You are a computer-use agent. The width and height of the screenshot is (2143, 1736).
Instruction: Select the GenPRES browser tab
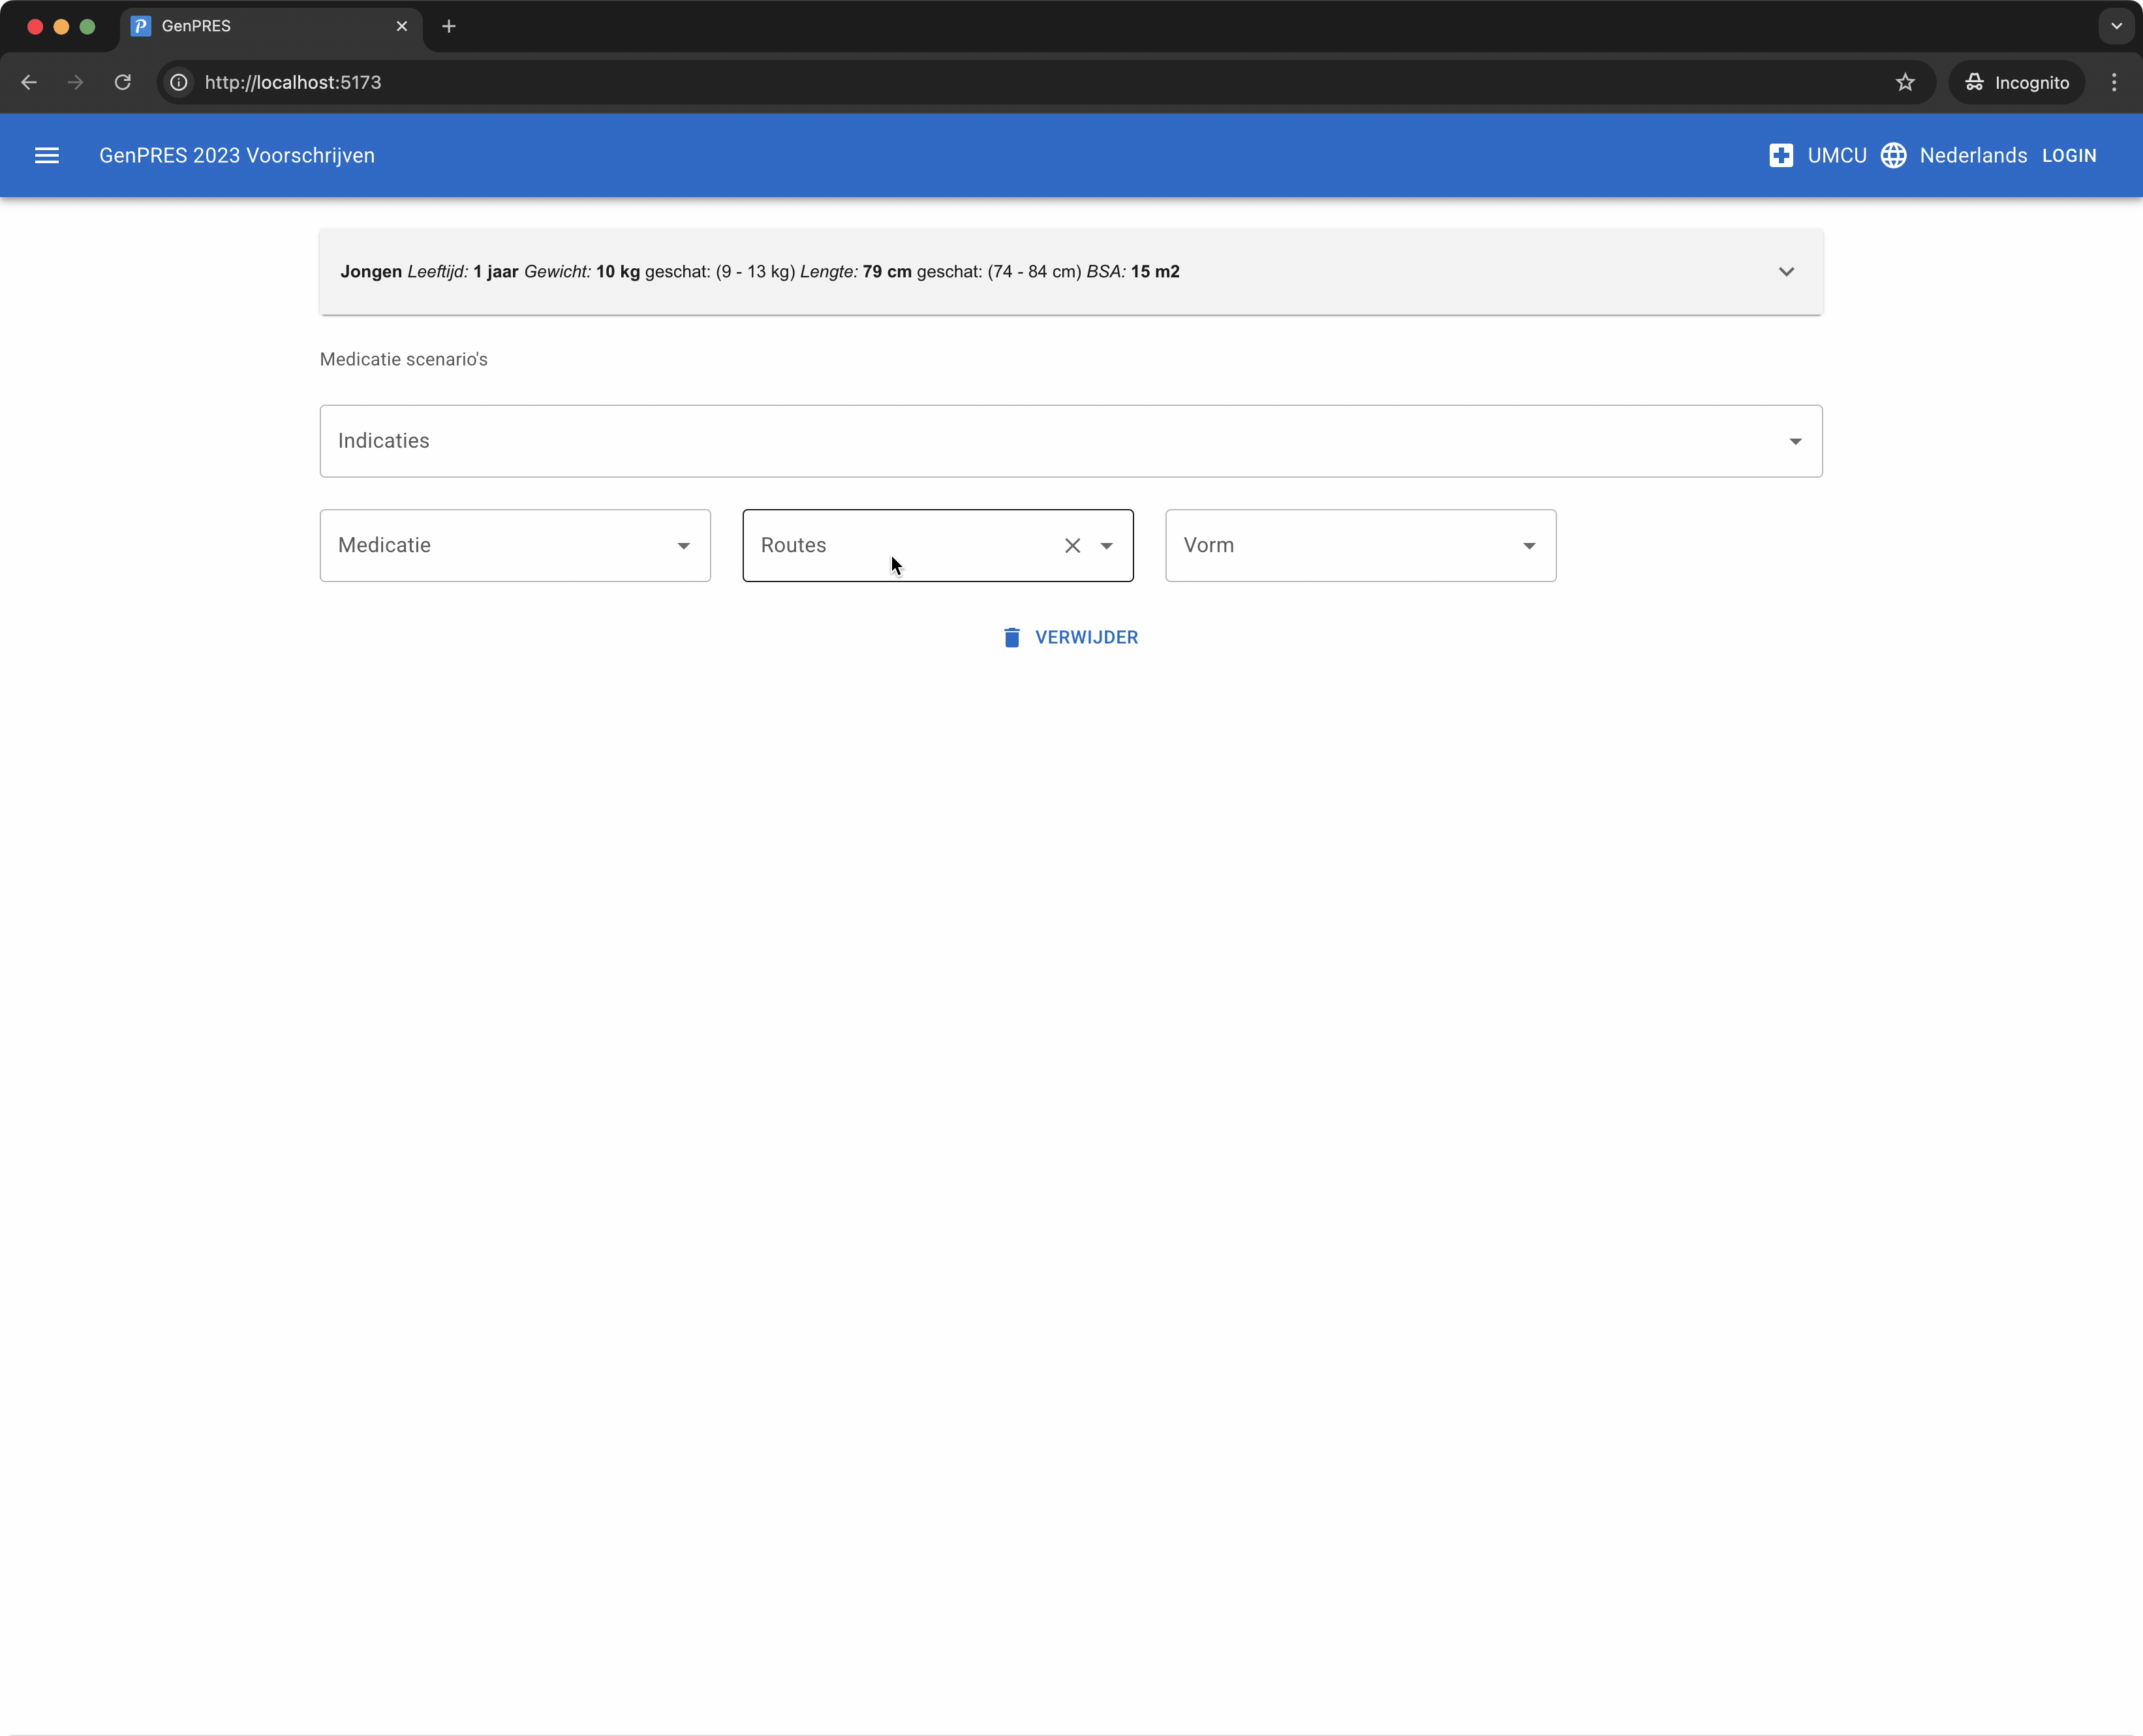[x=270, y=26]
